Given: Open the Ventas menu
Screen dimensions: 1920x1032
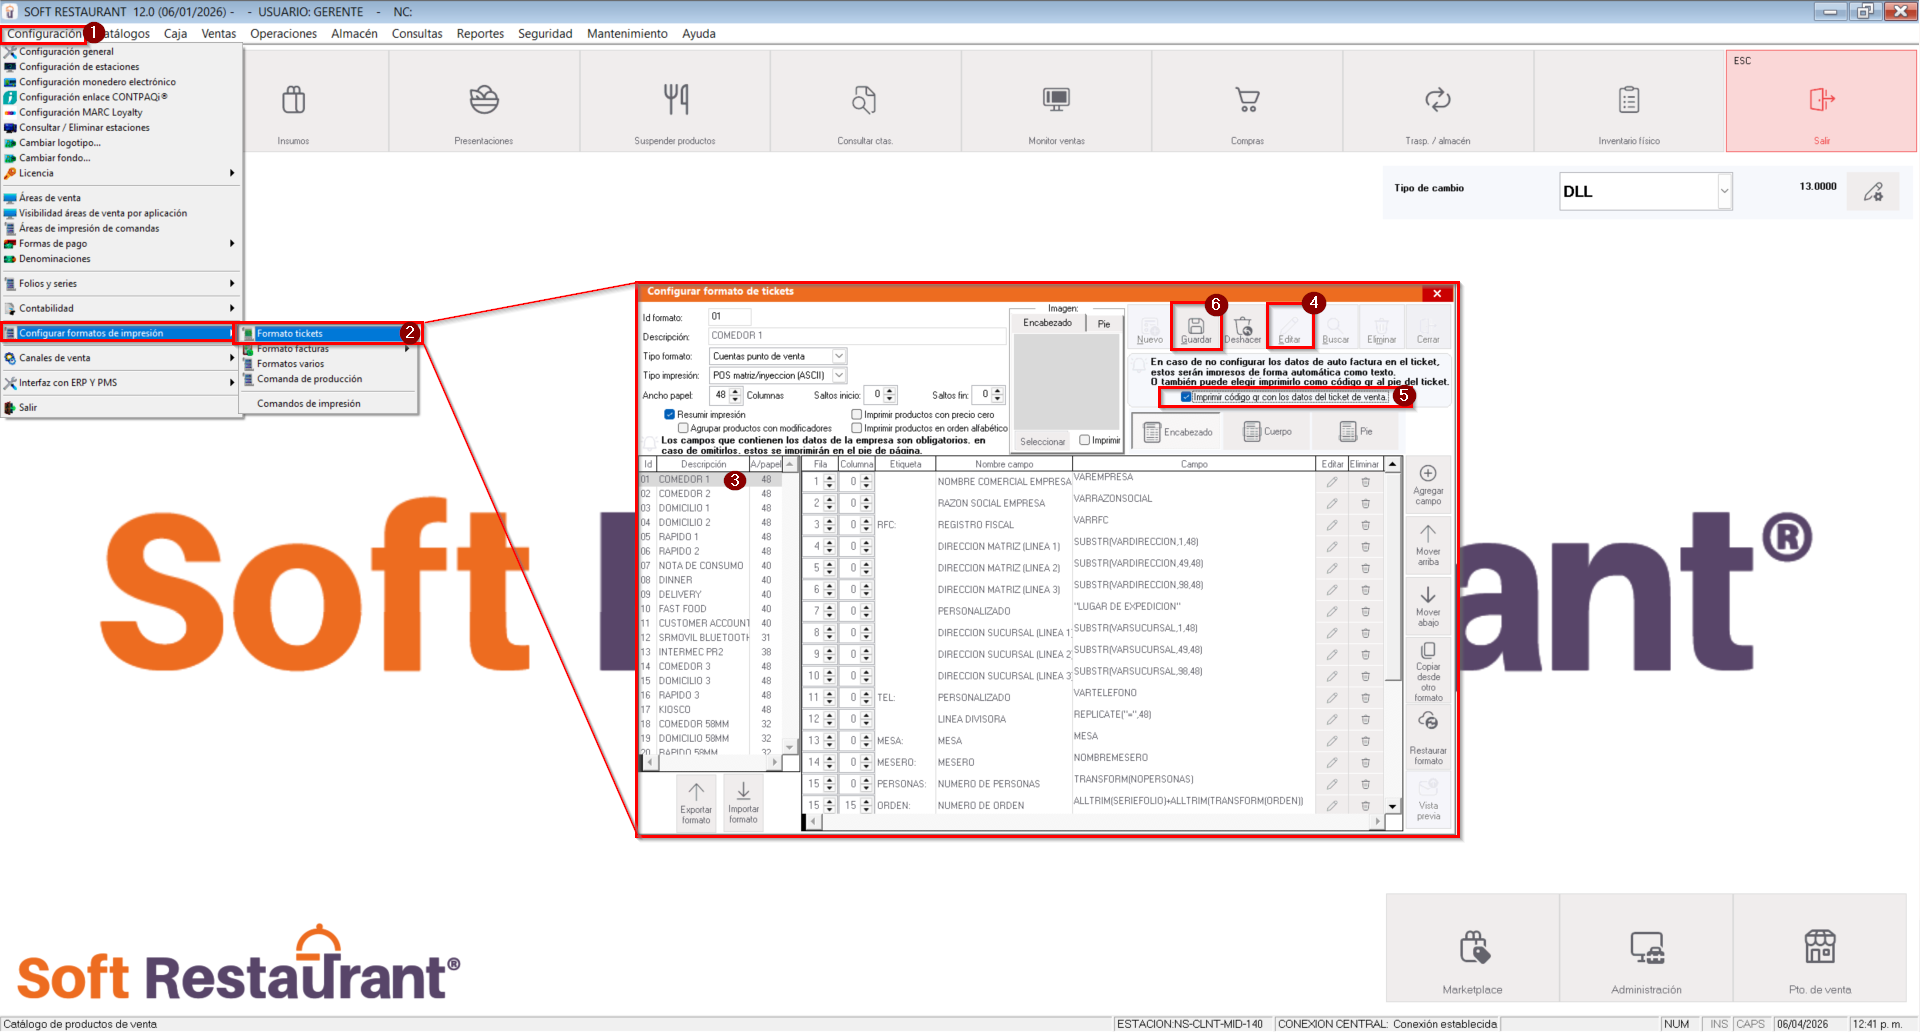Looking at the screenshot, I should tap(219, 34).
